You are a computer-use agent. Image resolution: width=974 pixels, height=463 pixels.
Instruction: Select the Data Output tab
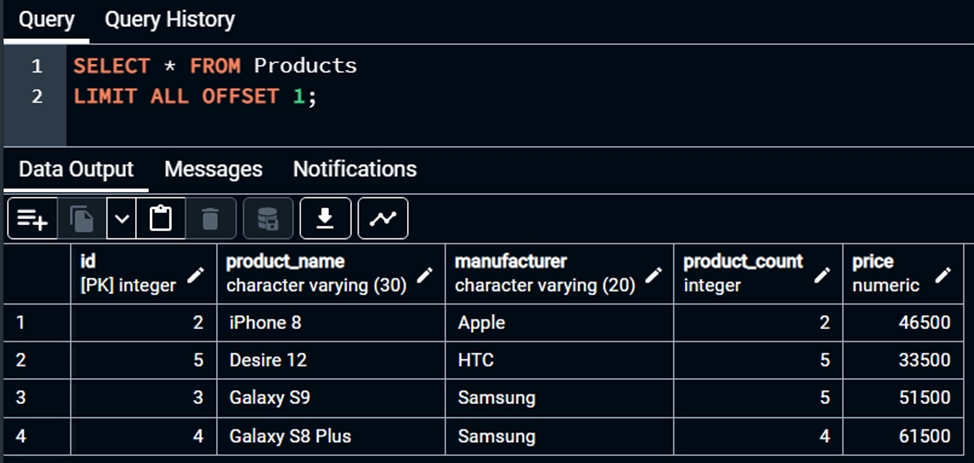coord(76,169)
